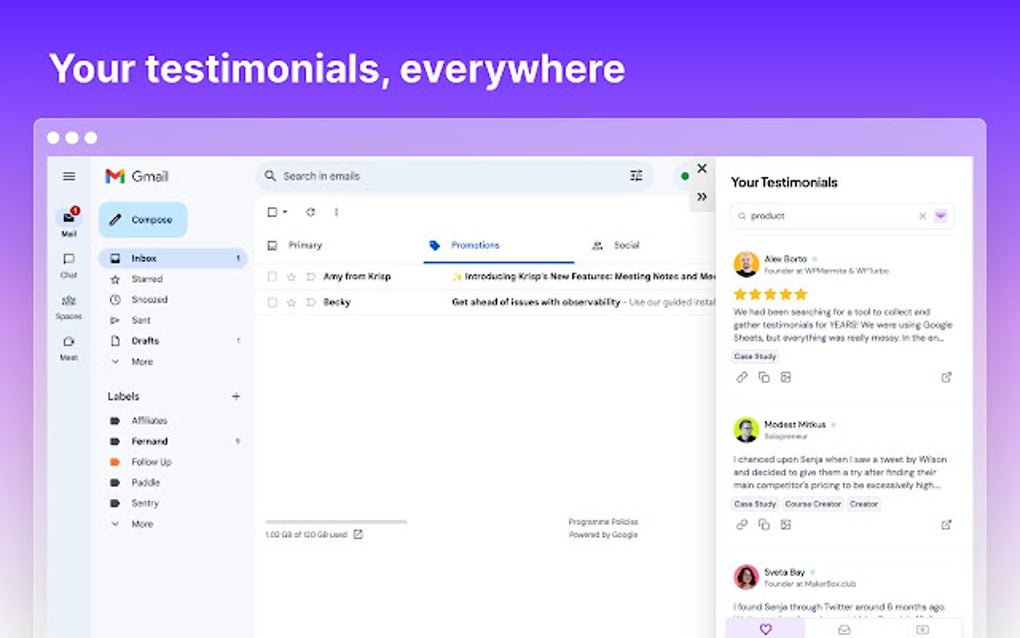Expand the More section under Drafts

(140, 361)
